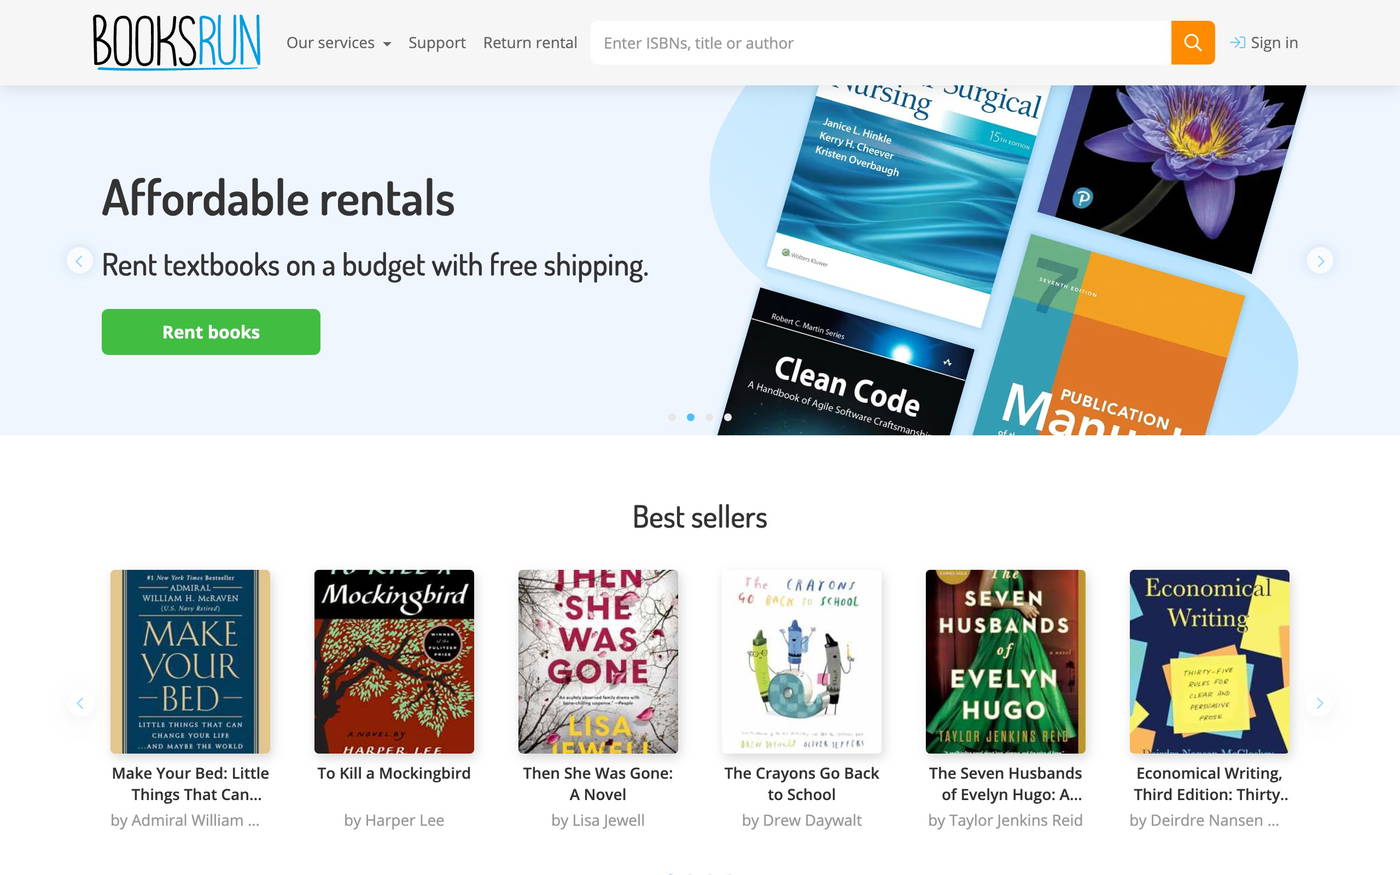Open the Support page
This screenshot has width=1400, height=875.
point(436,42)
